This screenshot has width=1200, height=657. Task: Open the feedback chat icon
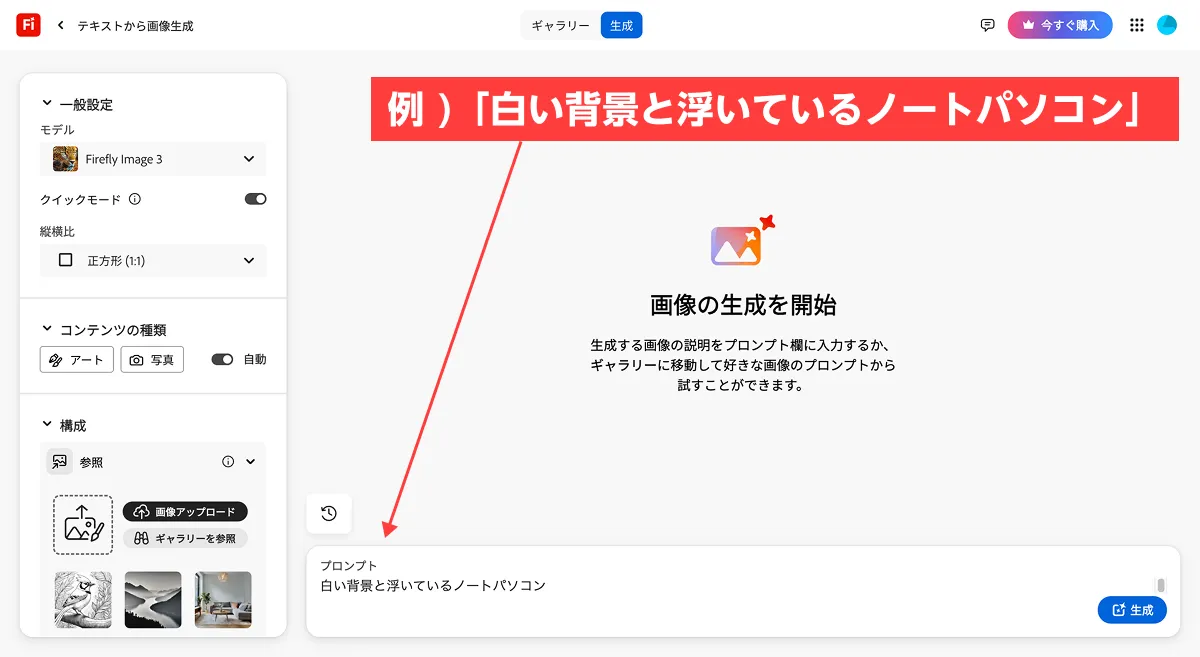(987, 25)
